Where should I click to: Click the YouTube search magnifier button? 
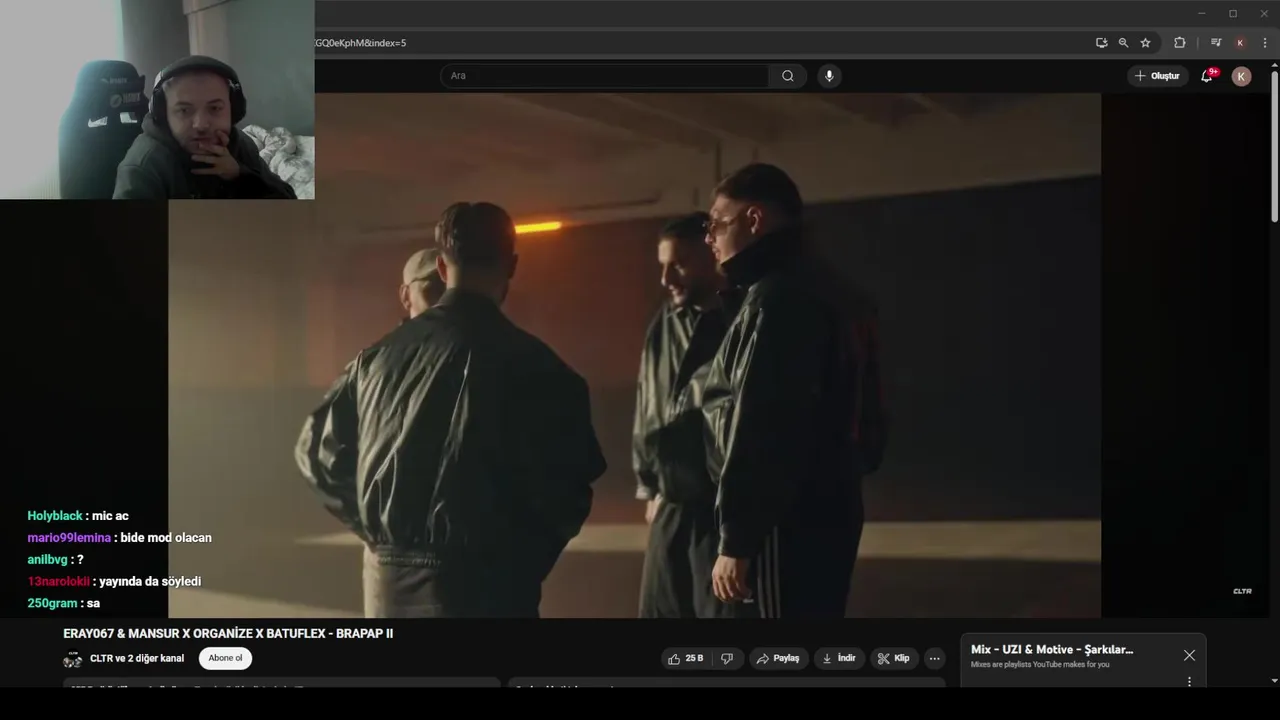click(788, 76)
